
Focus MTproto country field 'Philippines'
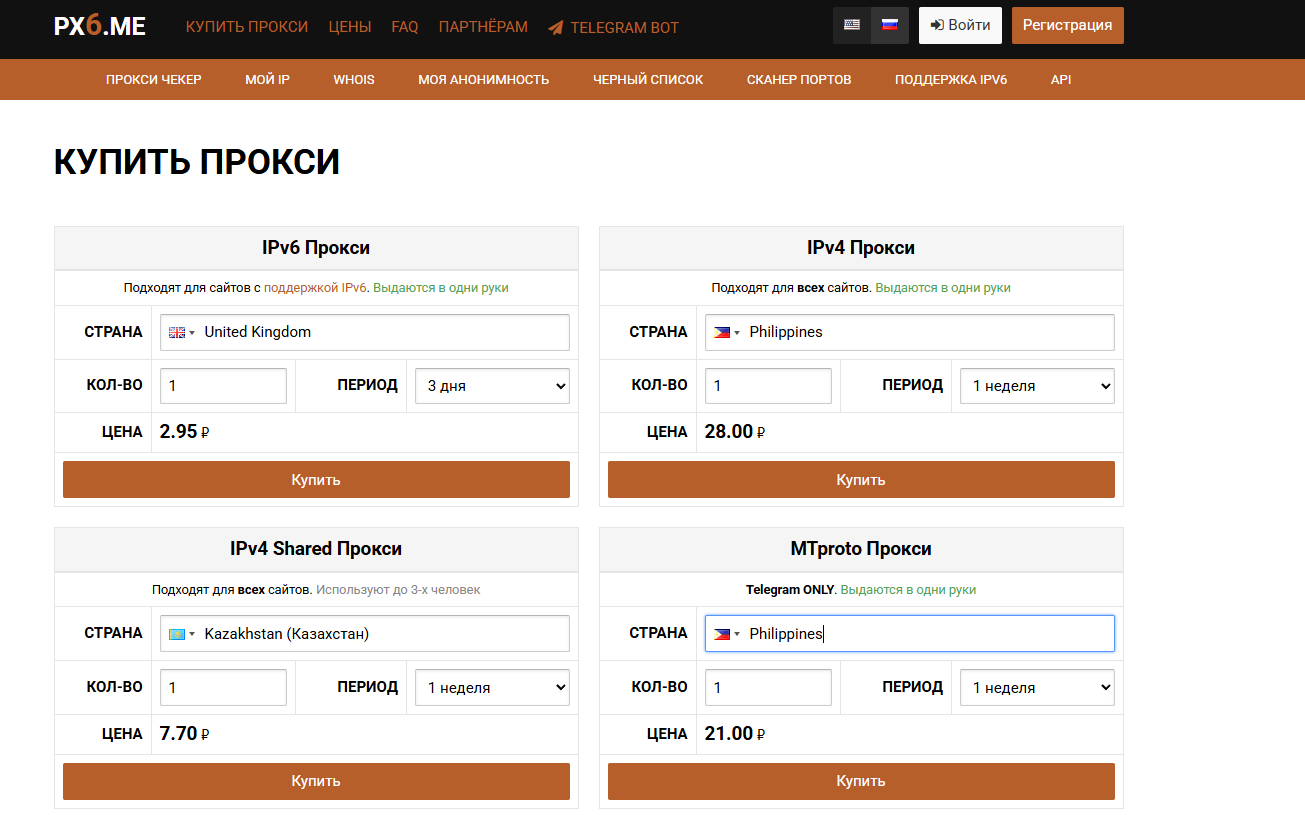(910, 634)
